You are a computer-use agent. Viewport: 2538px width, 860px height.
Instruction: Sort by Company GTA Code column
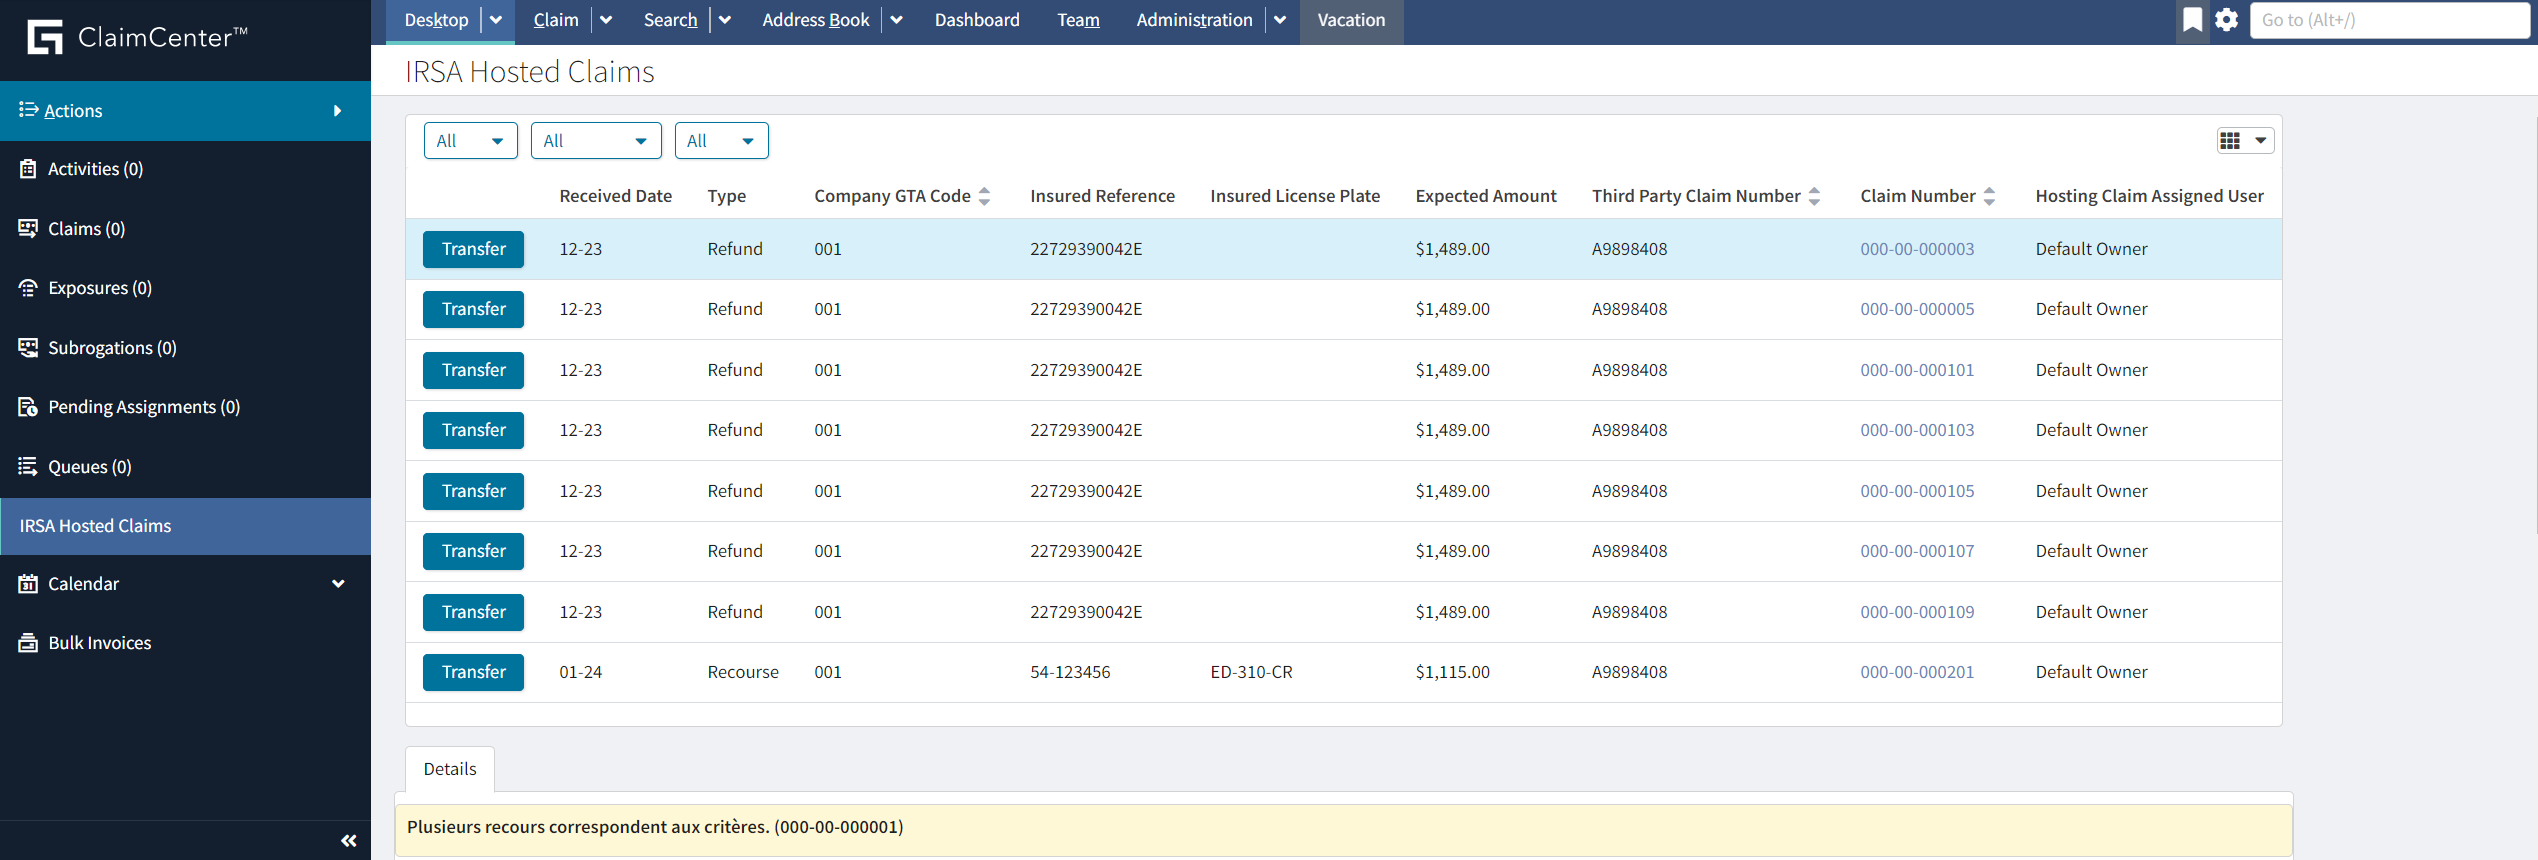tap(985, 196)
